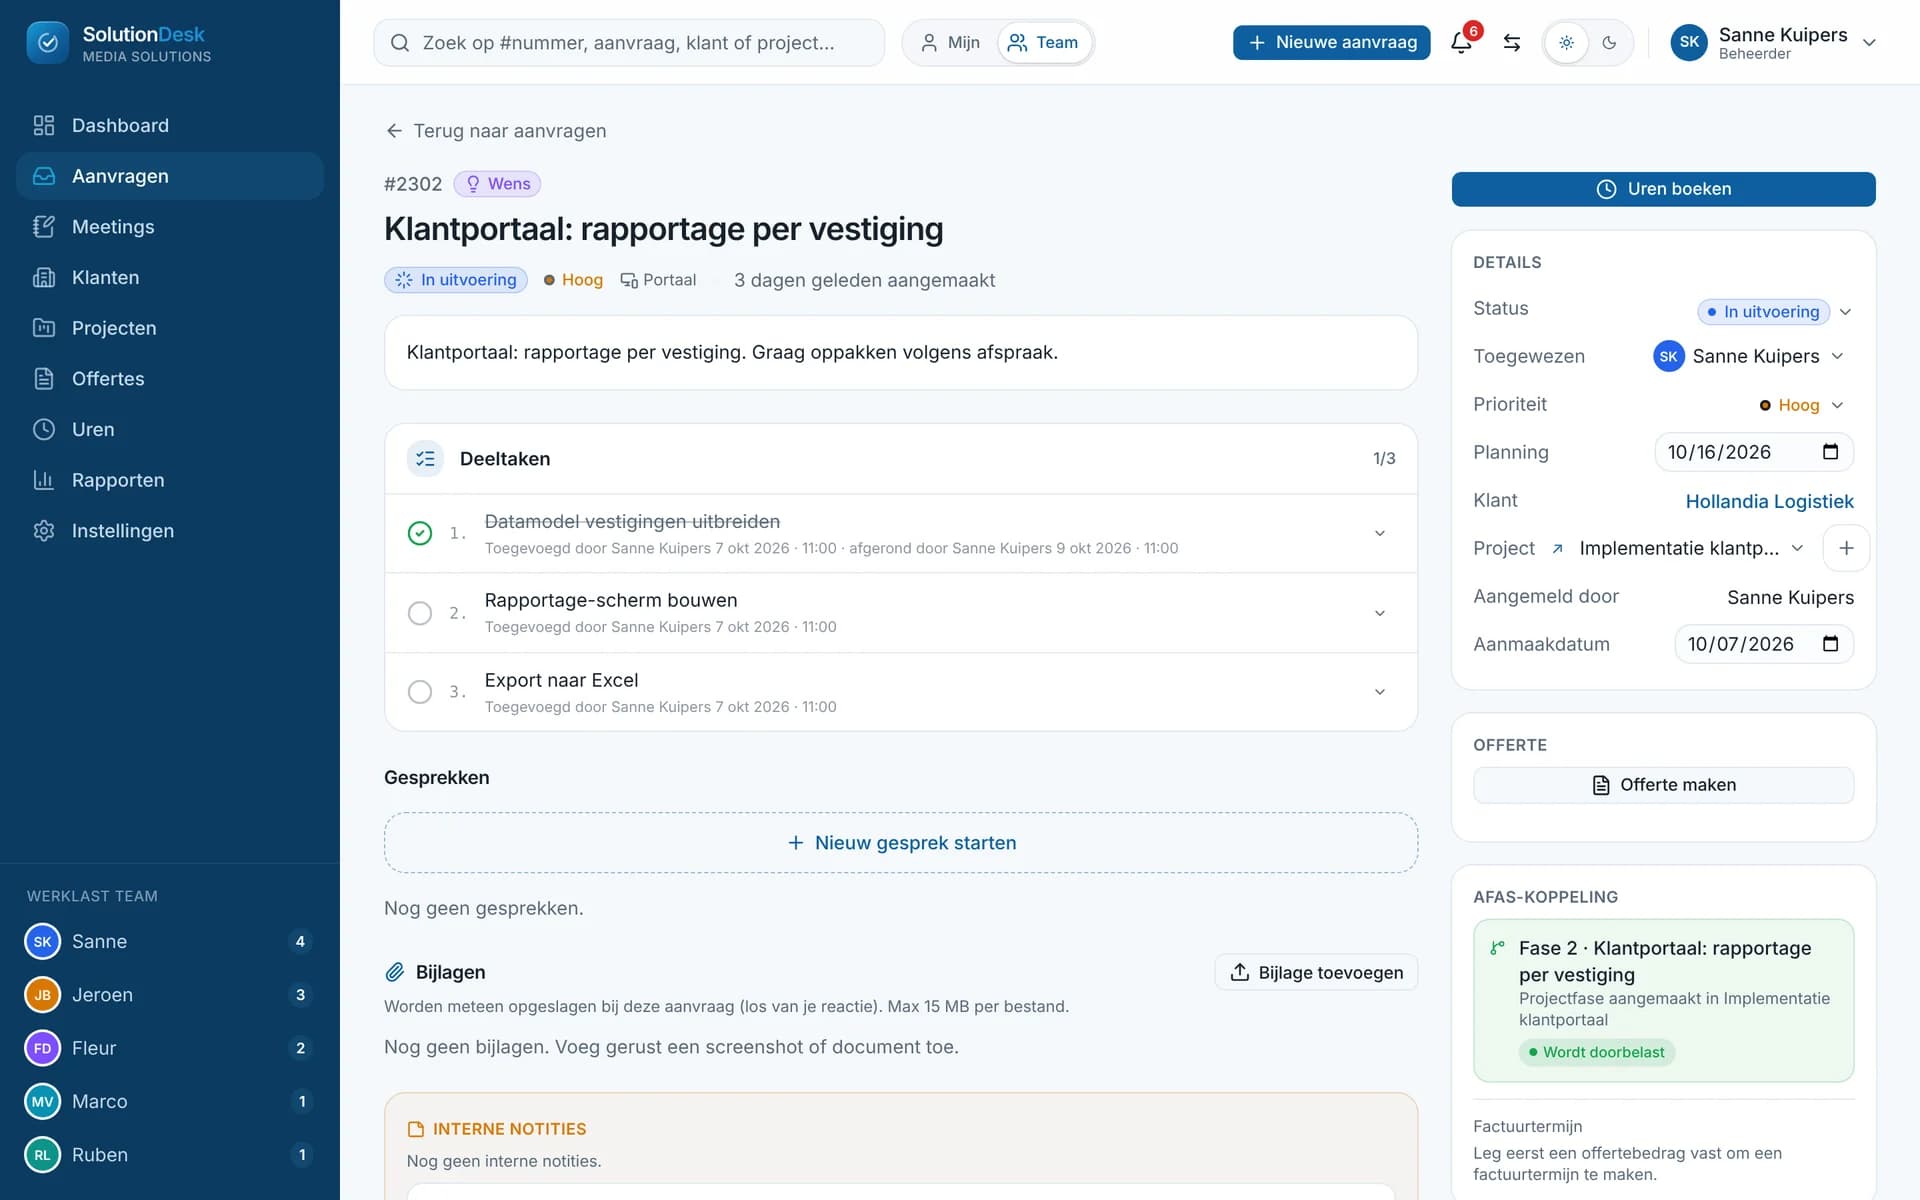Click the SK avatar next to Toegewezen
The height and width of the screenshot is (1200, 1920).
(1668, 356)
